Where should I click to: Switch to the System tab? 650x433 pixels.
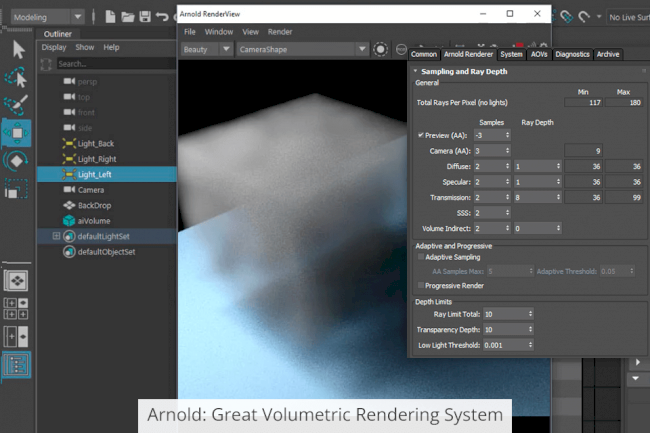[511, 54]
